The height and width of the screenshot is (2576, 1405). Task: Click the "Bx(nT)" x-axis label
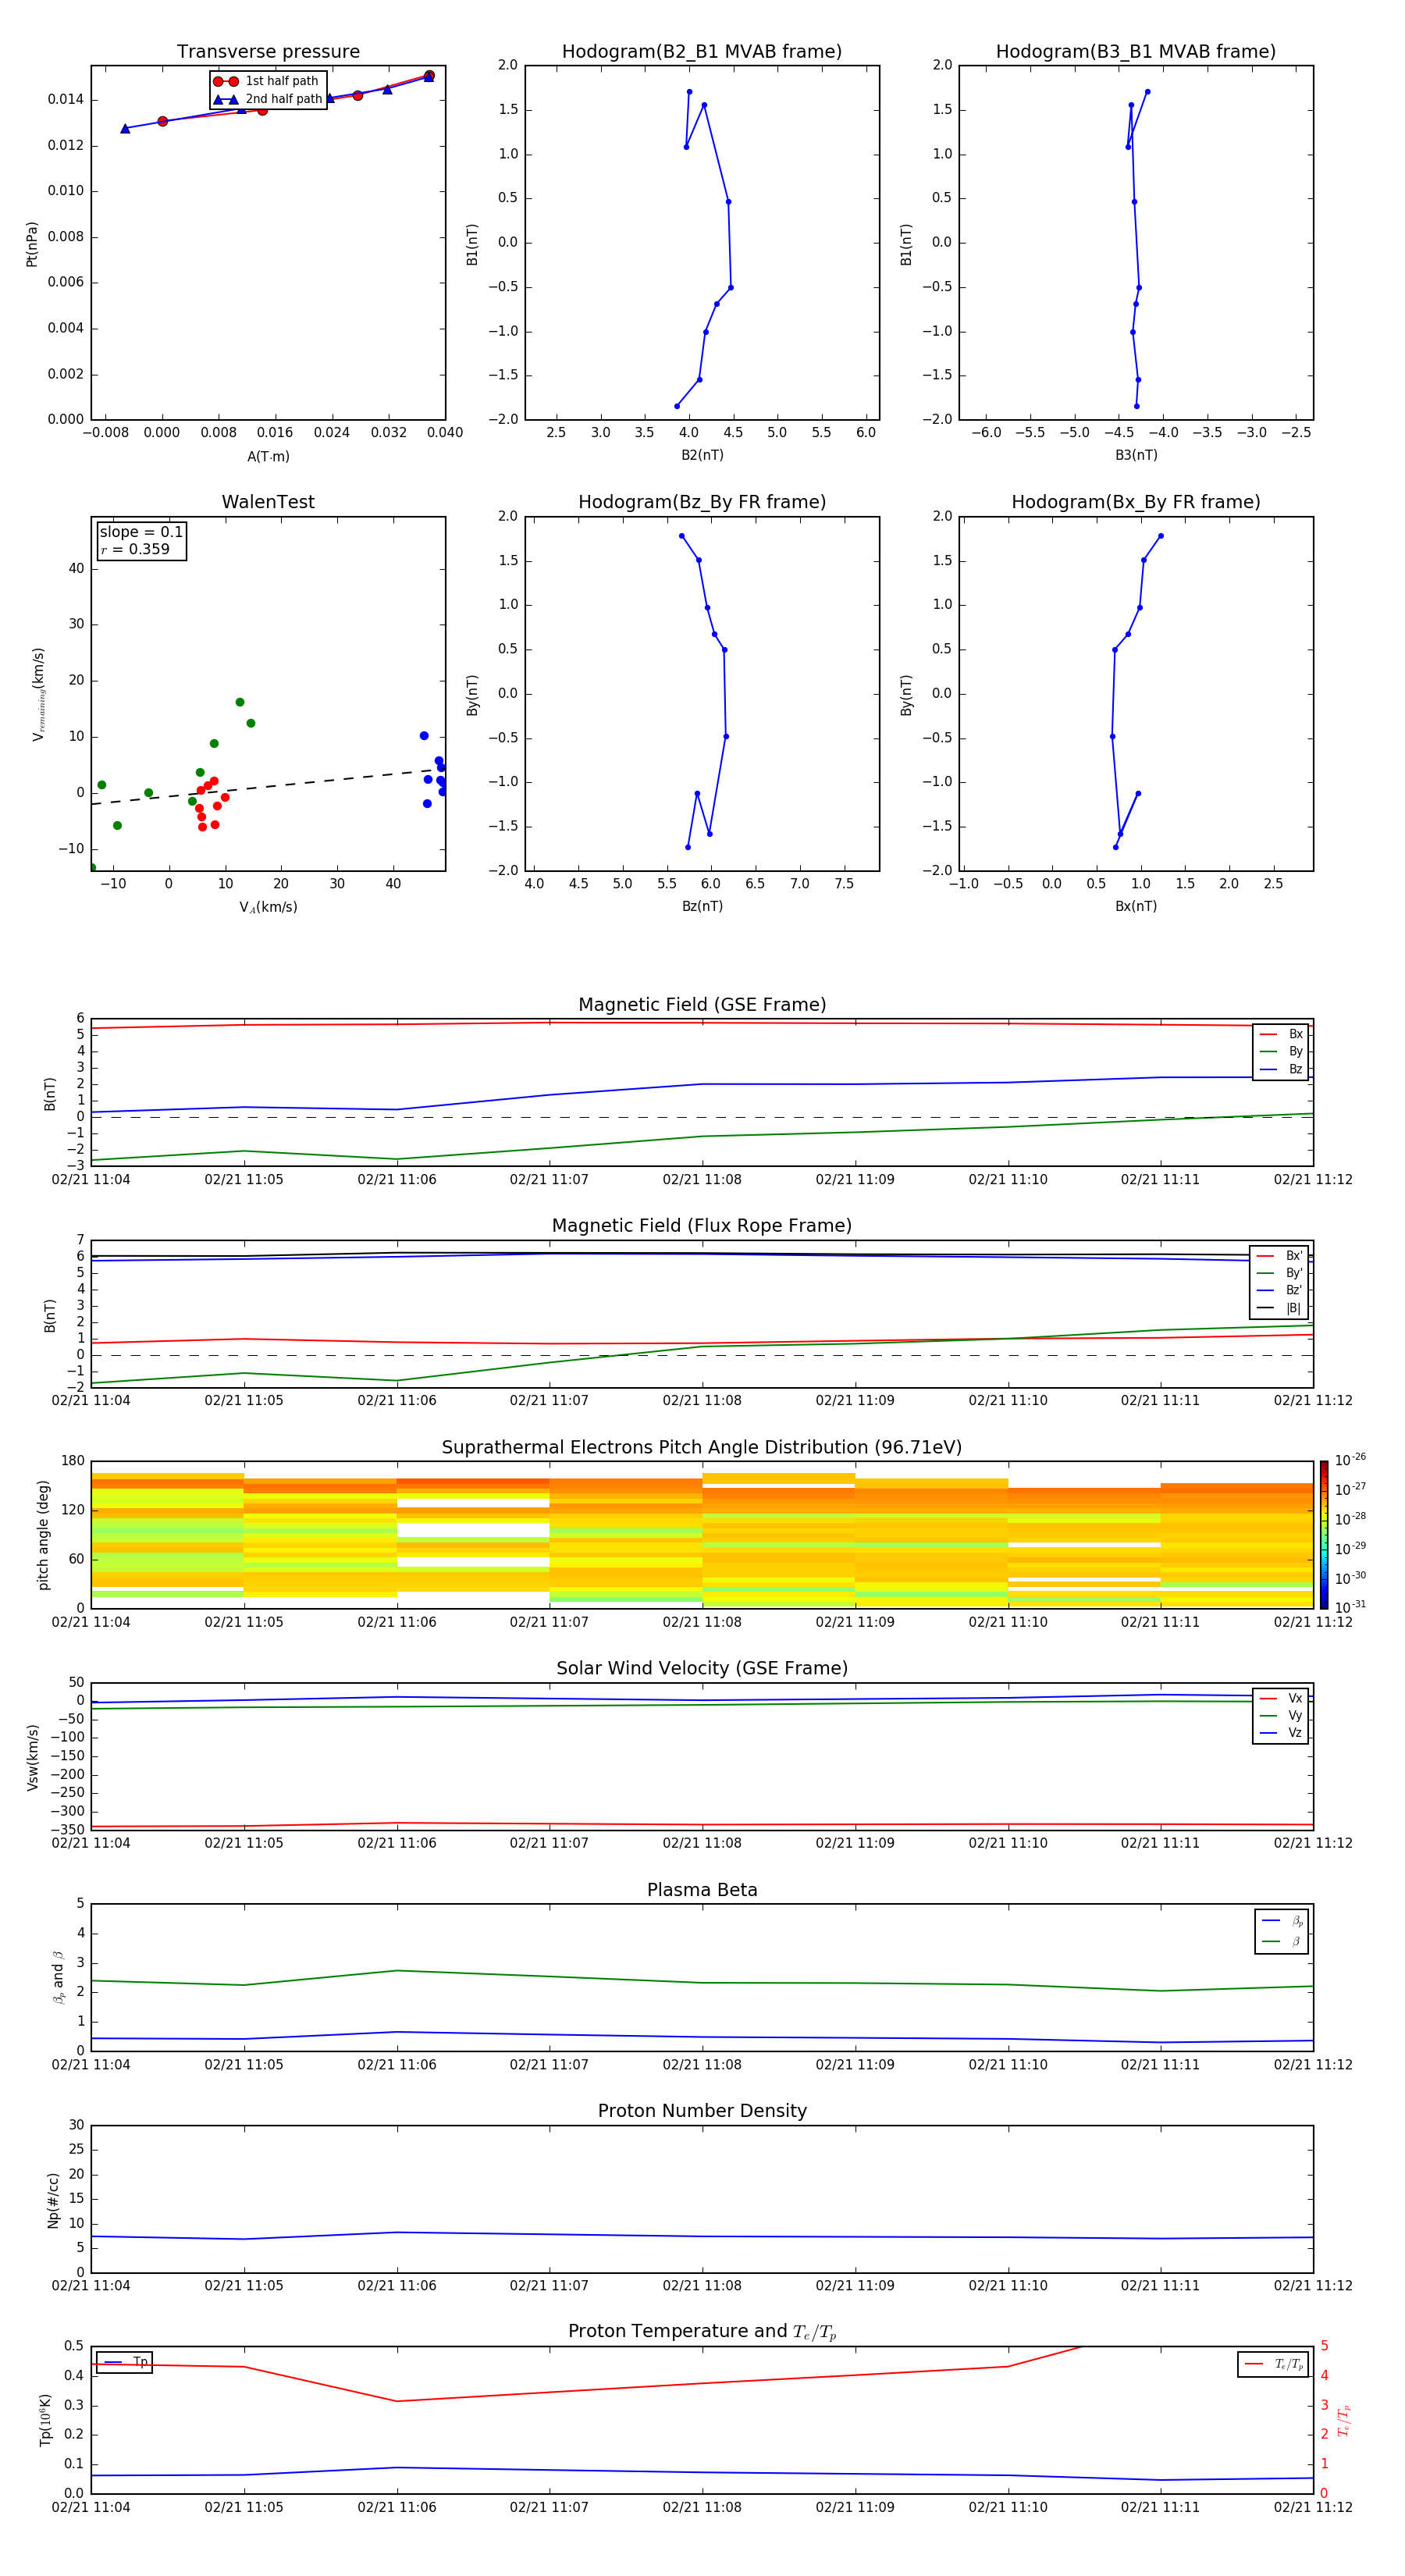1136,906
